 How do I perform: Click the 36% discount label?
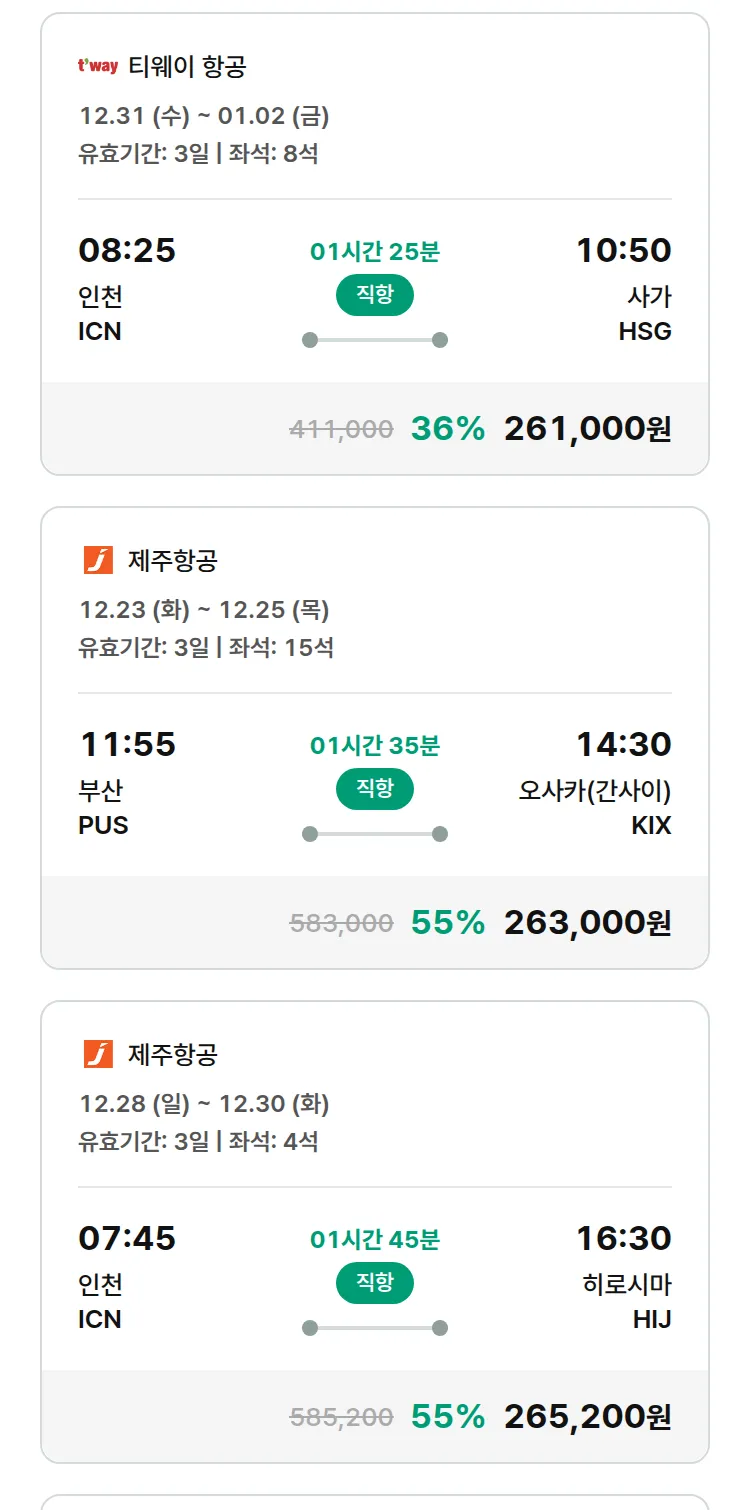click(447, 429)
